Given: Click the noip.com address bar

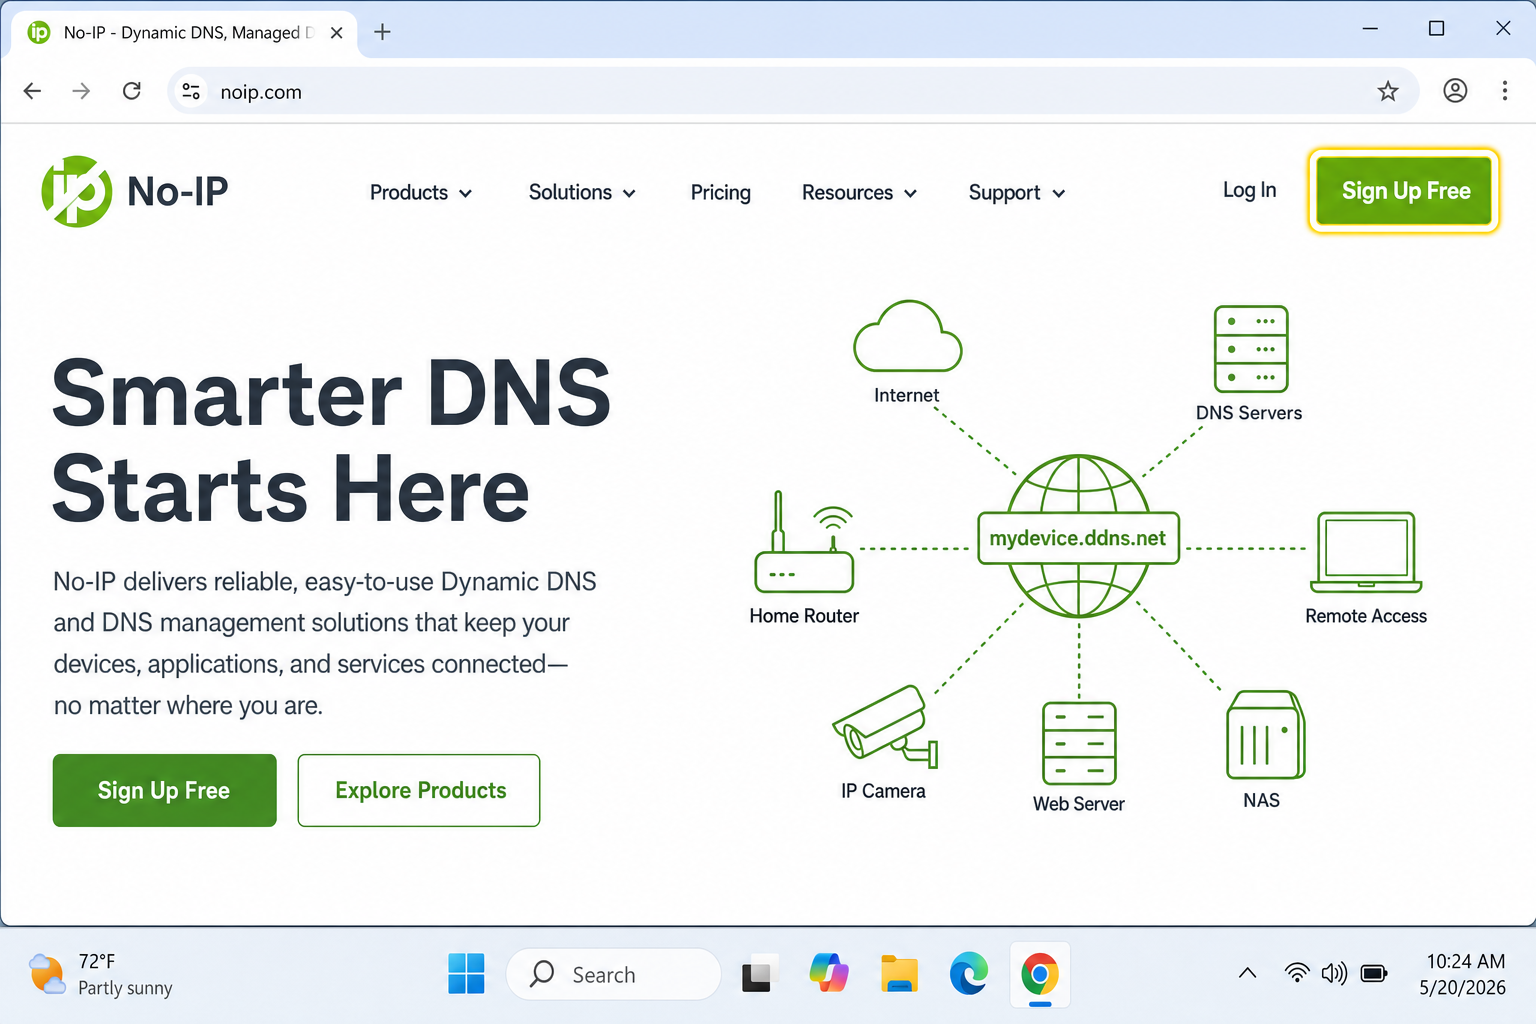Looking at the screenshot, I should pyautogui.click(x=793, y=91).
